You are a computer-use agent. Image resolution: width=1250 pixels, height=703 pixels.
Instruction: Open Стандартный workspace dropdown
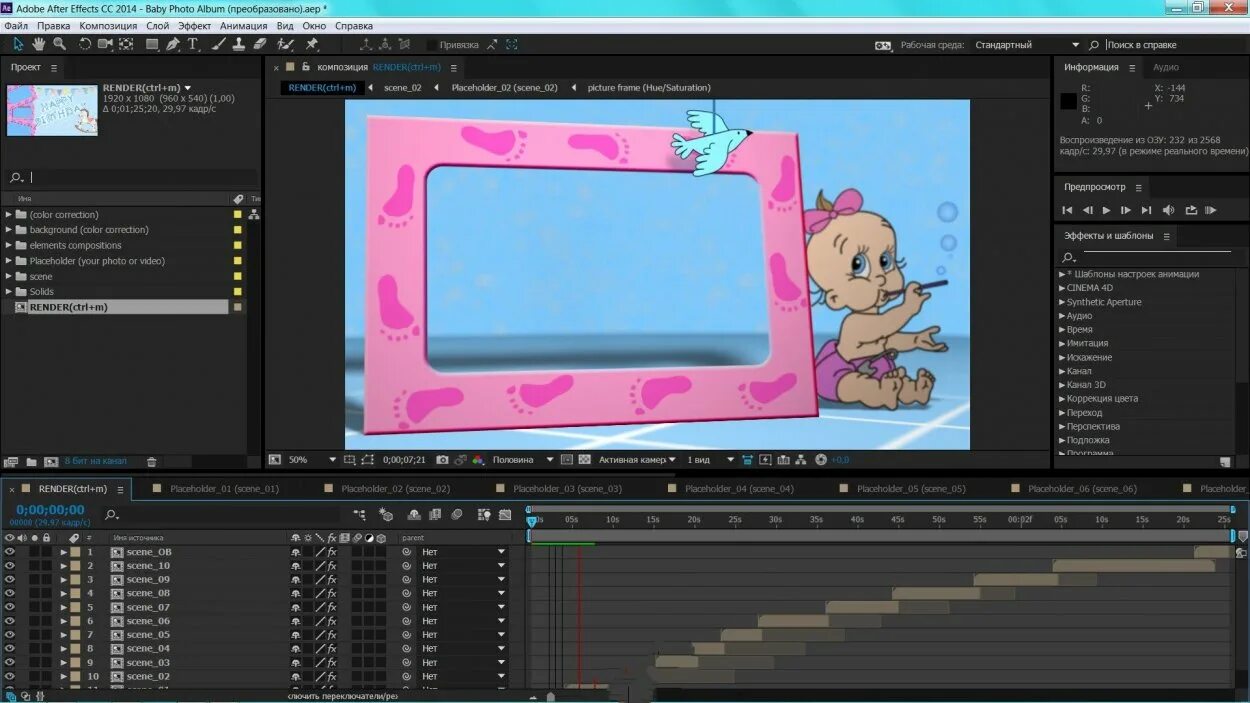[x=1027, y=45]
